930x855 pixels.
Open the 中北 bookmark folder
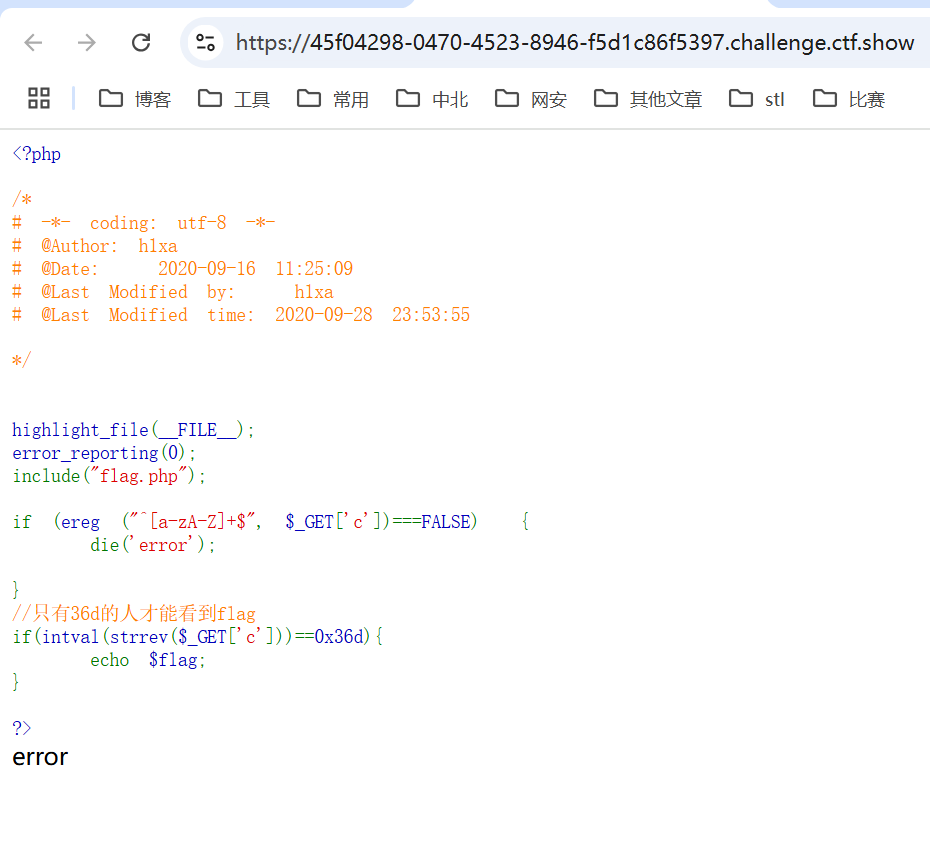(x=432, y=99)
